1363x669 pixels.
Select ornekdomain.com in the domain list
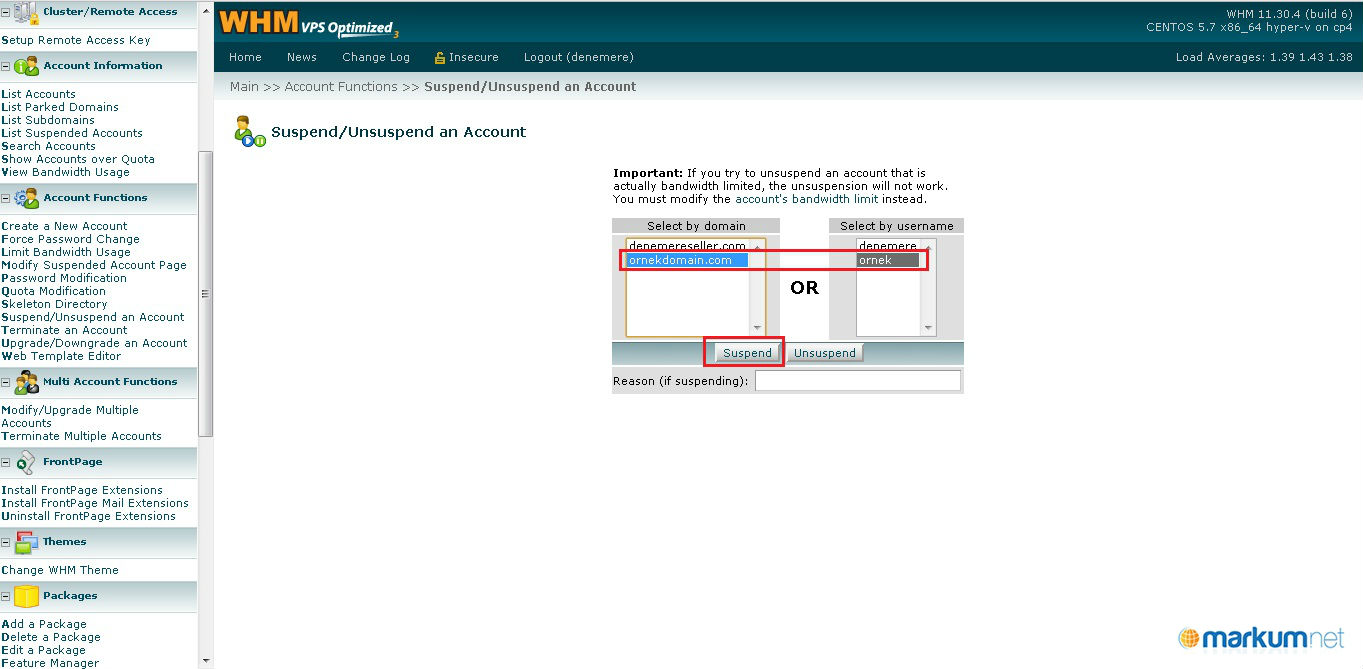(x=688, y=260)
